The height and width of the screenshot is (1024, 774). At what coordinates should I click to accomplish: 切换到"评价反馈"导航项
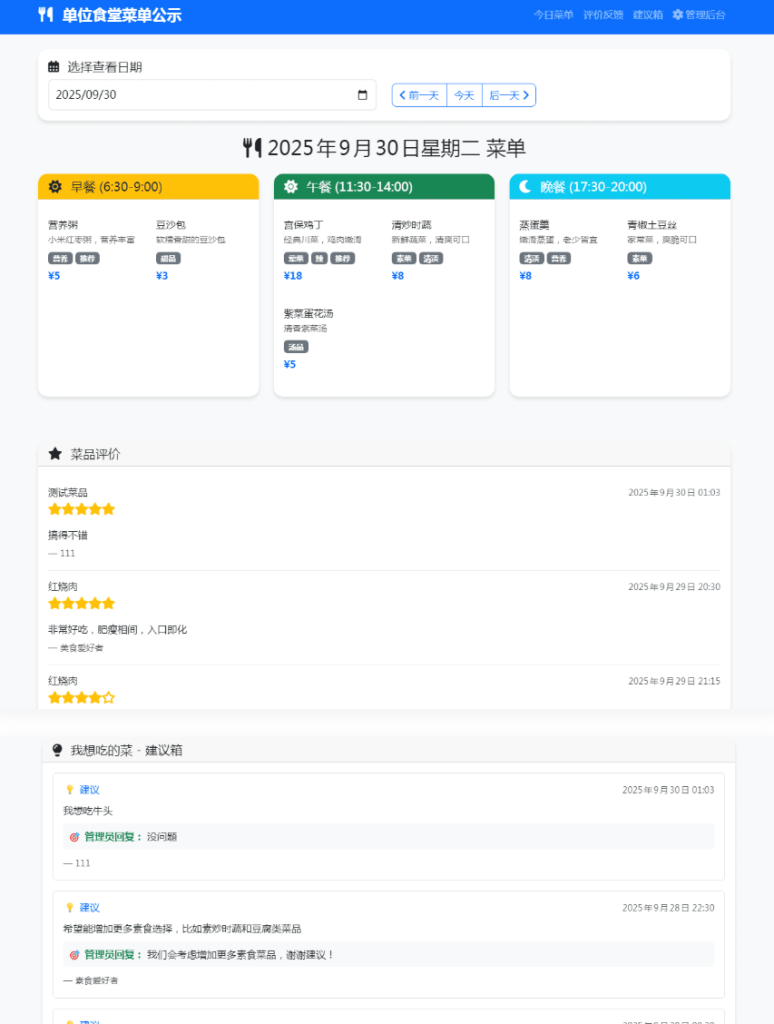point(603,15)
